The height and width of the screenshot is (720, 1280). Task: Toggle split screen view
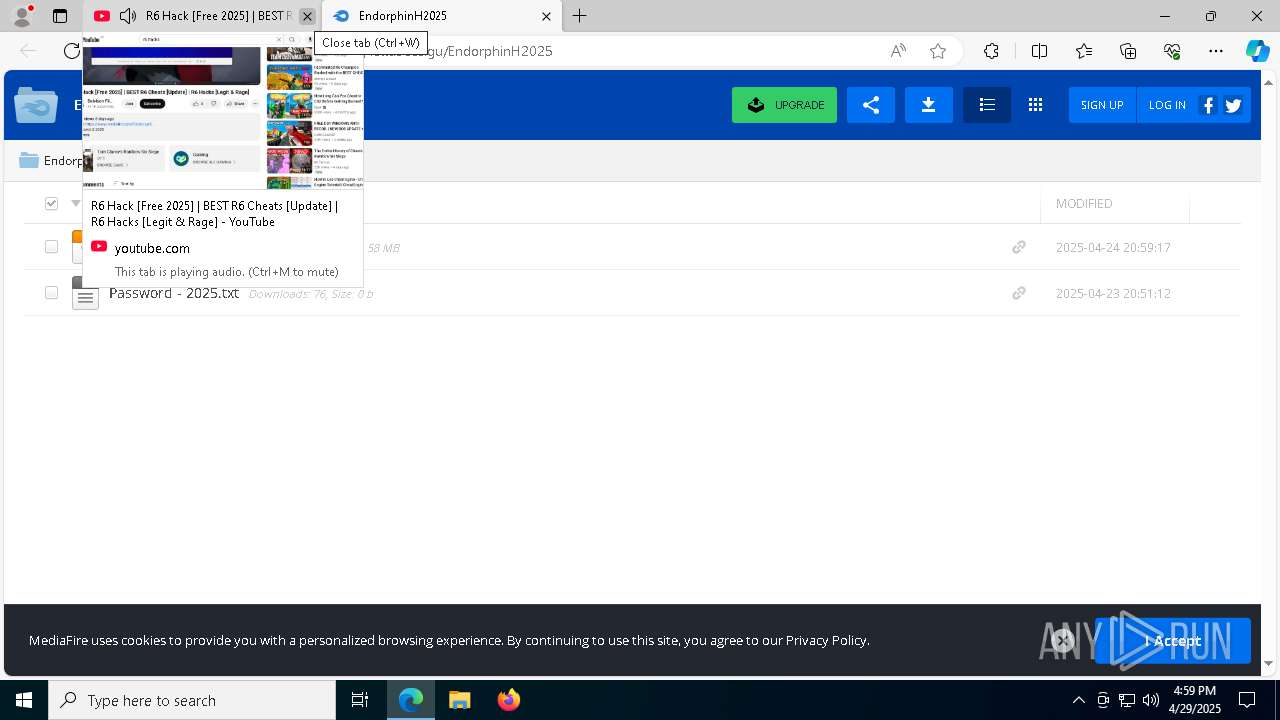pyautogui.click(x=1039, y=51)
